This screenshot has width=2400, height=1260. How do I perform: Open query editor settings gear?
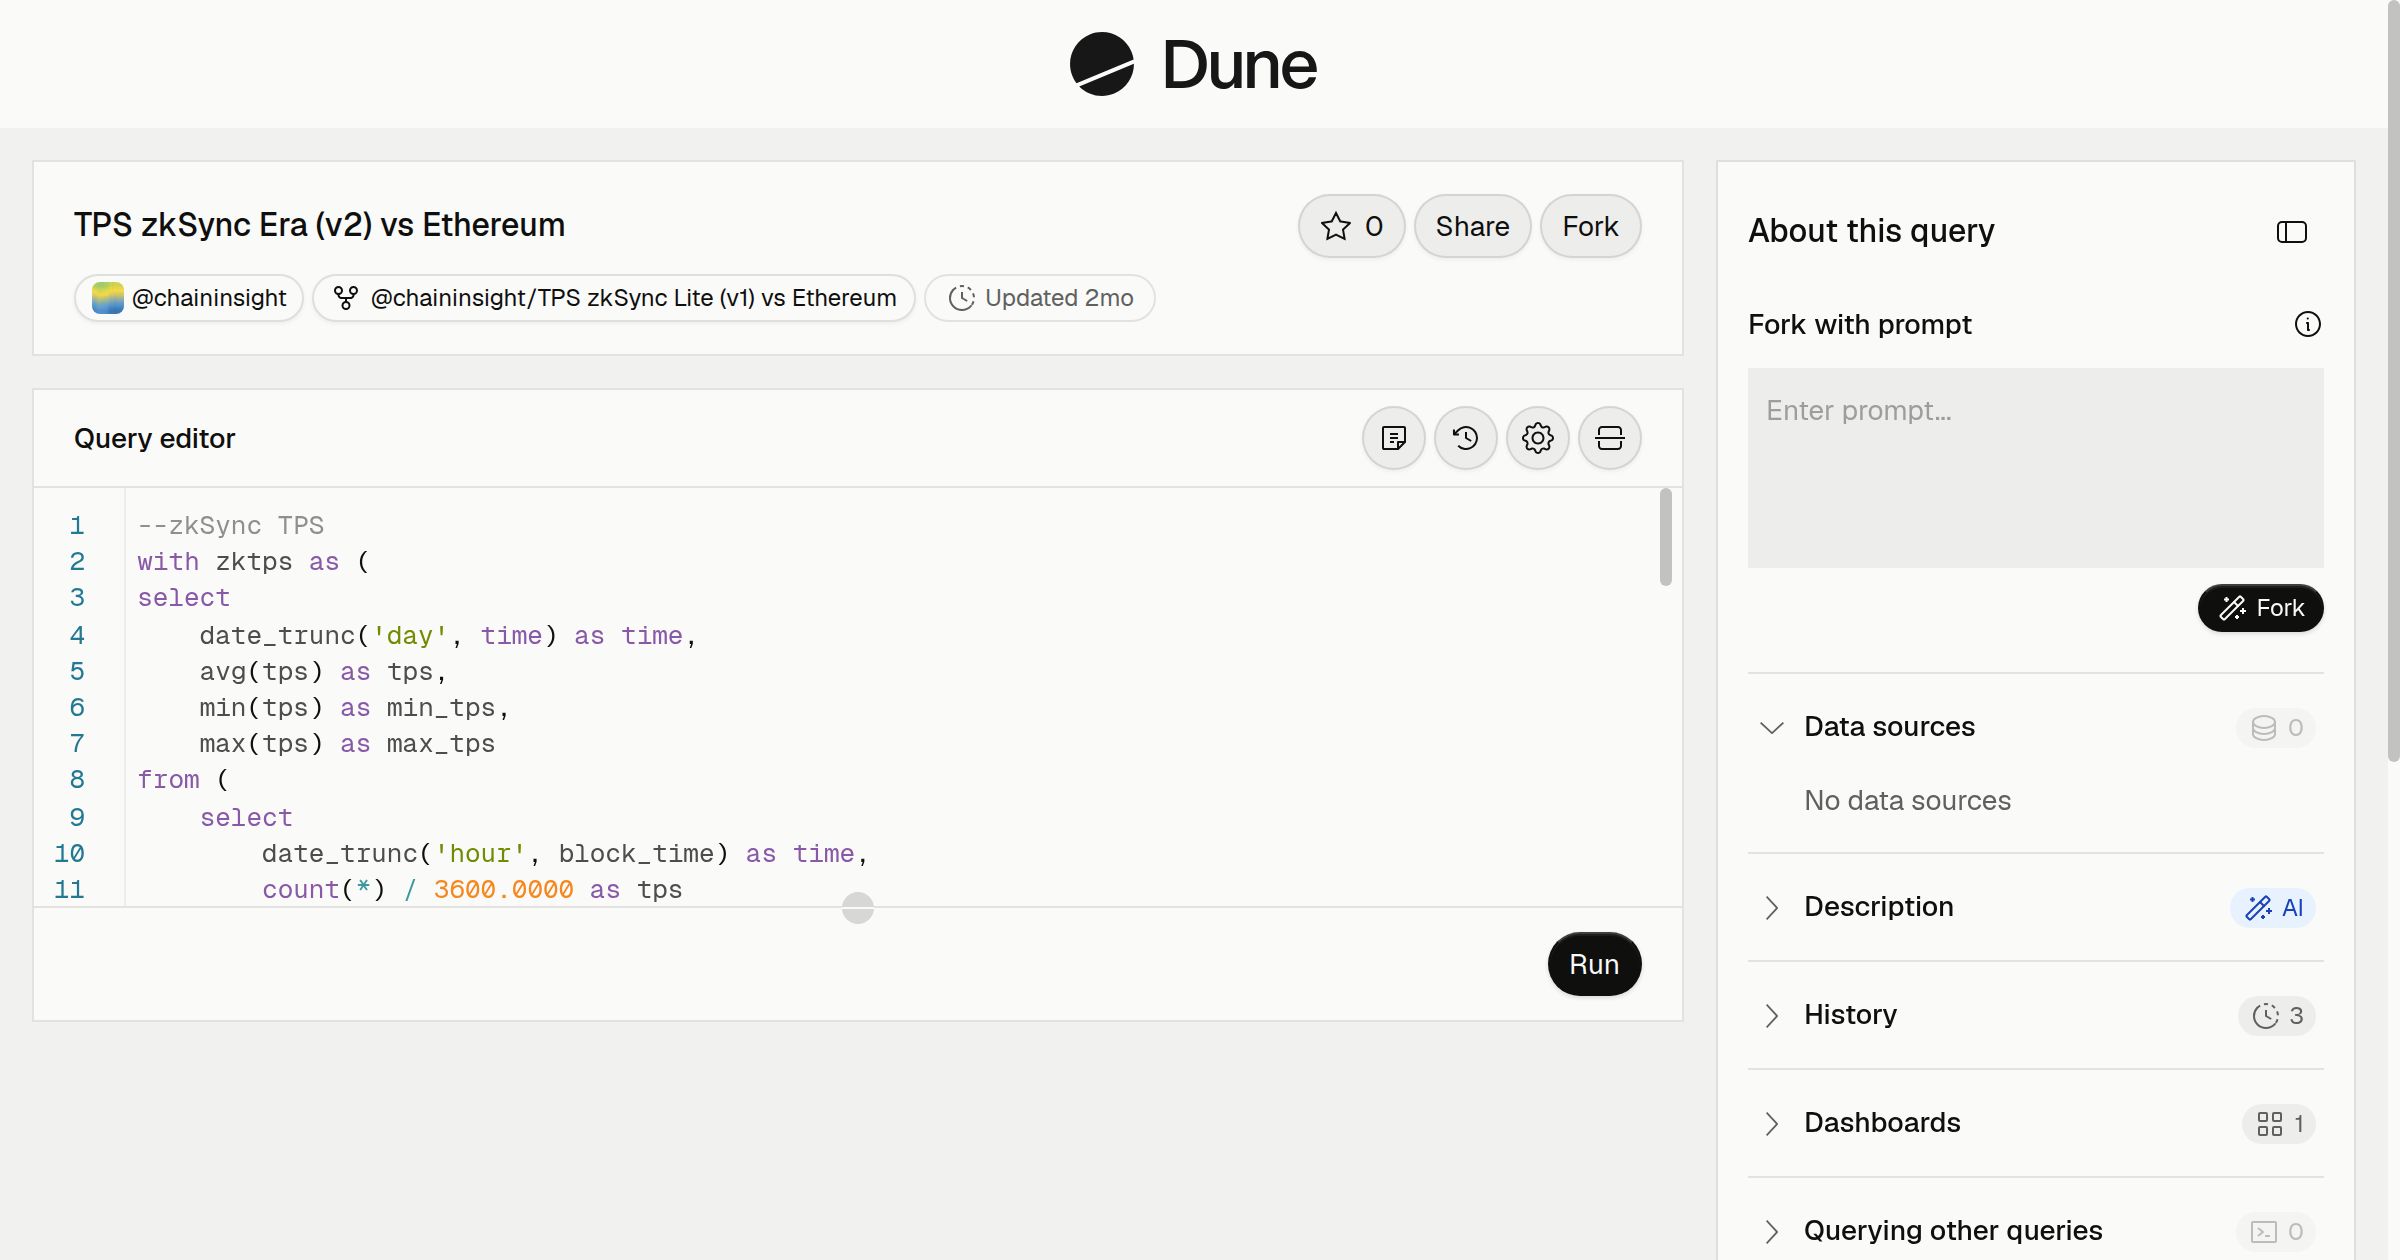click(x=1537, y=438)
